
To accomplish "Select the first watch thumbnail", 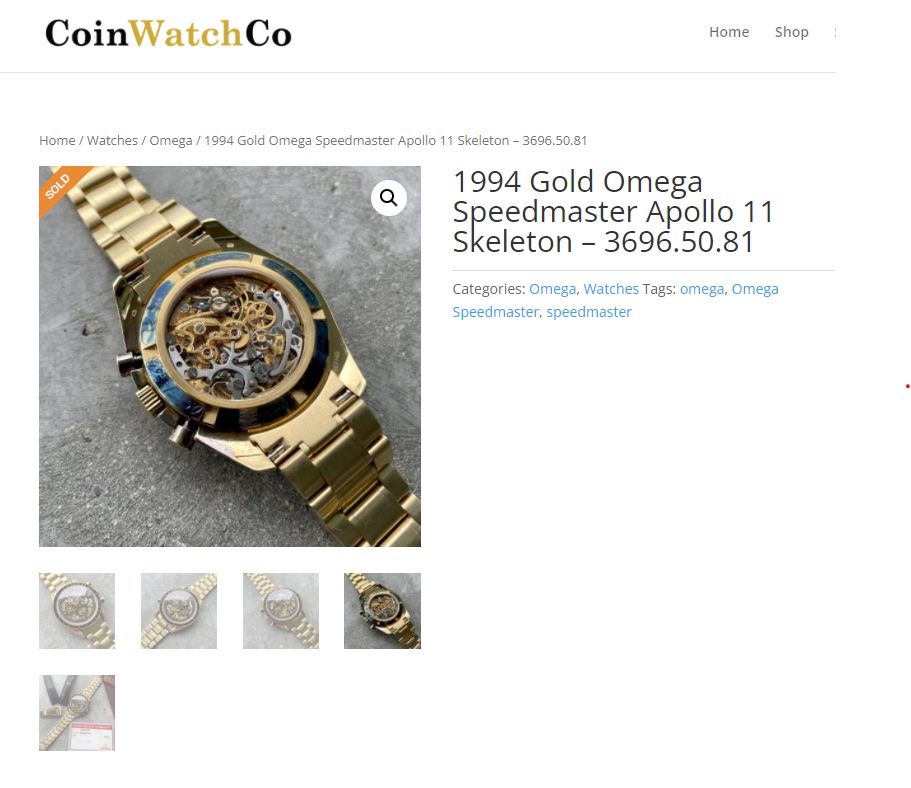I will pyautogui.click(x=77, y=611).
